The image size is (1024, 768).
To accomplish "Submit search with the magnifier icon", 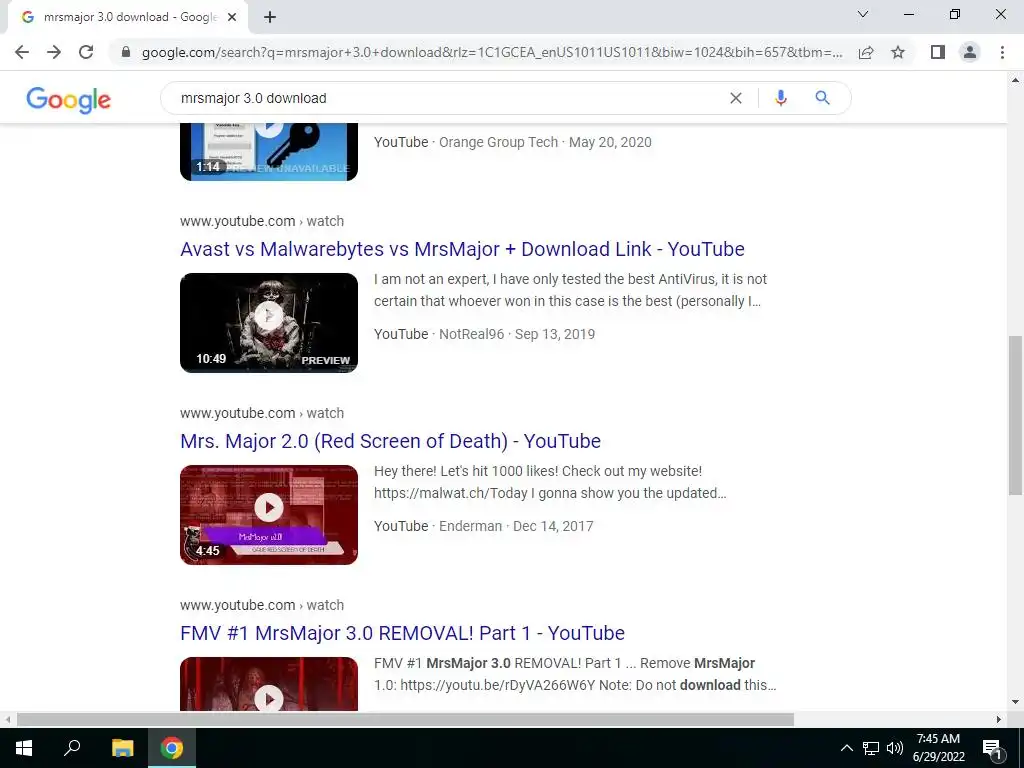I will [x=822, y=98].
